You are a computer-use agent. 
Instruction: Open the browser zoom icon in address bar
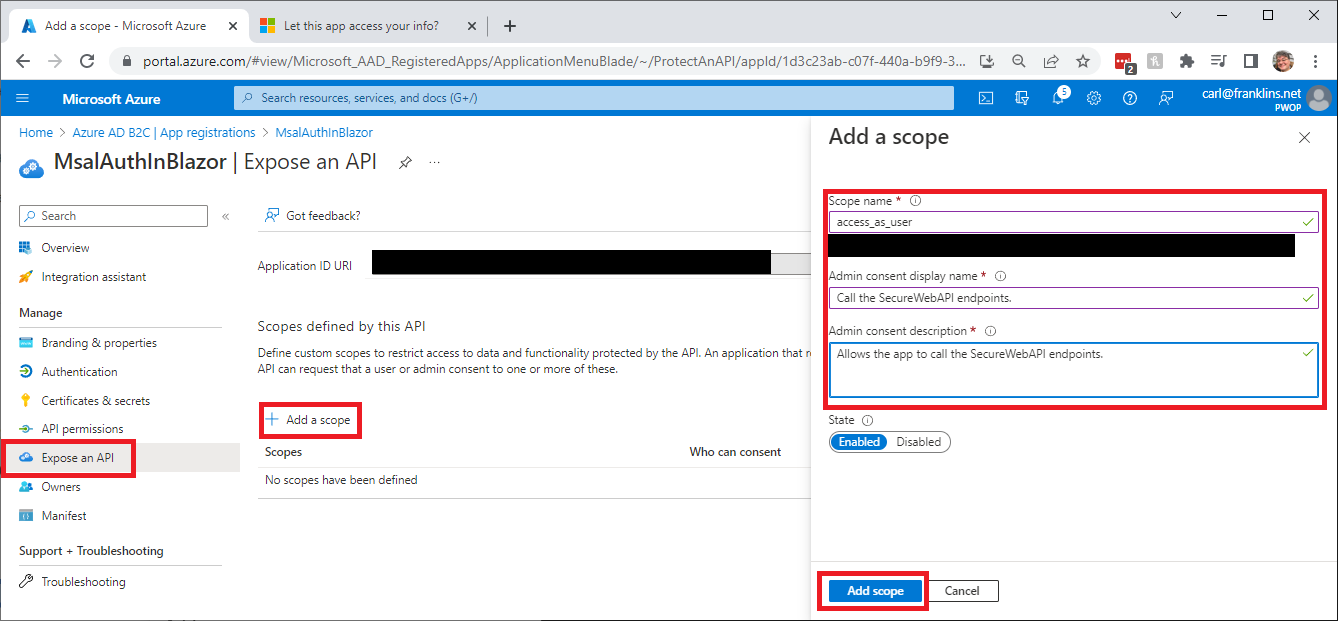pos(1019,61)
